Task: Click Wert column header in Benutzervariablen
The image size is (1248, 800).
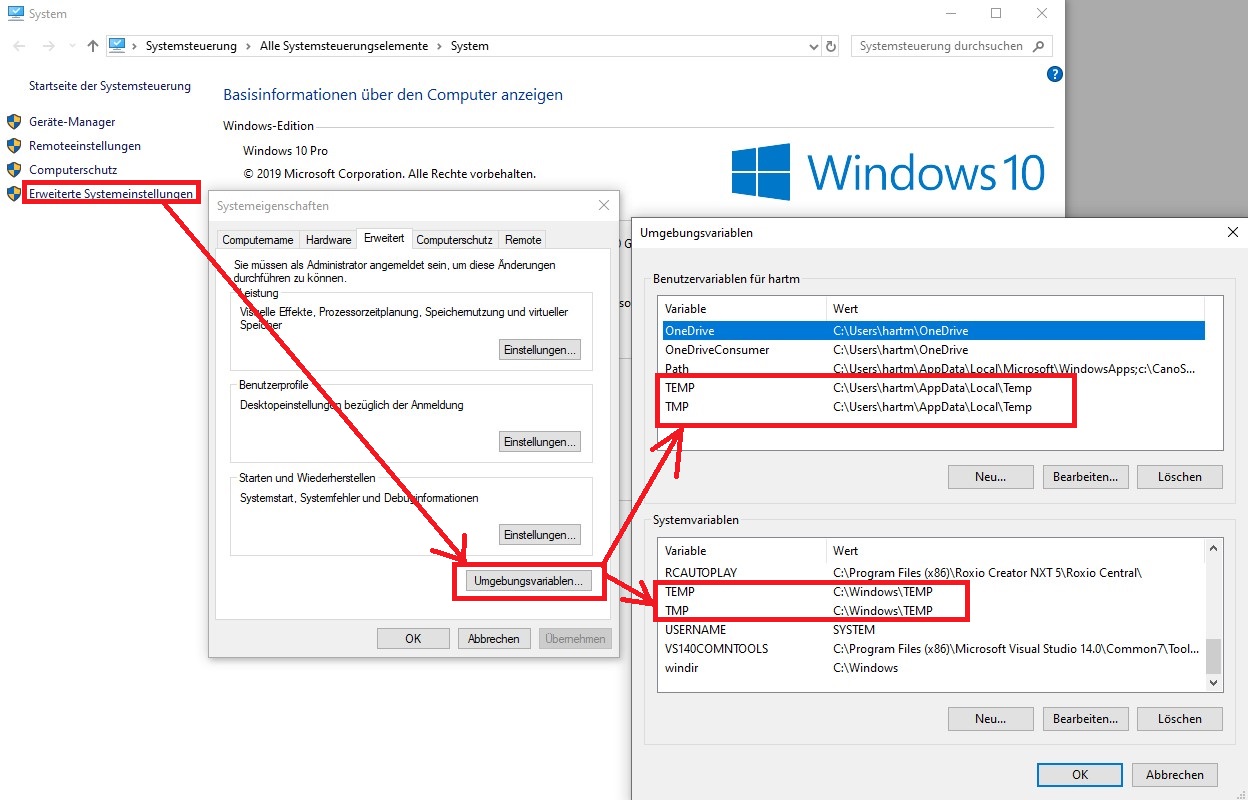Action: (x=1016, y=309)
